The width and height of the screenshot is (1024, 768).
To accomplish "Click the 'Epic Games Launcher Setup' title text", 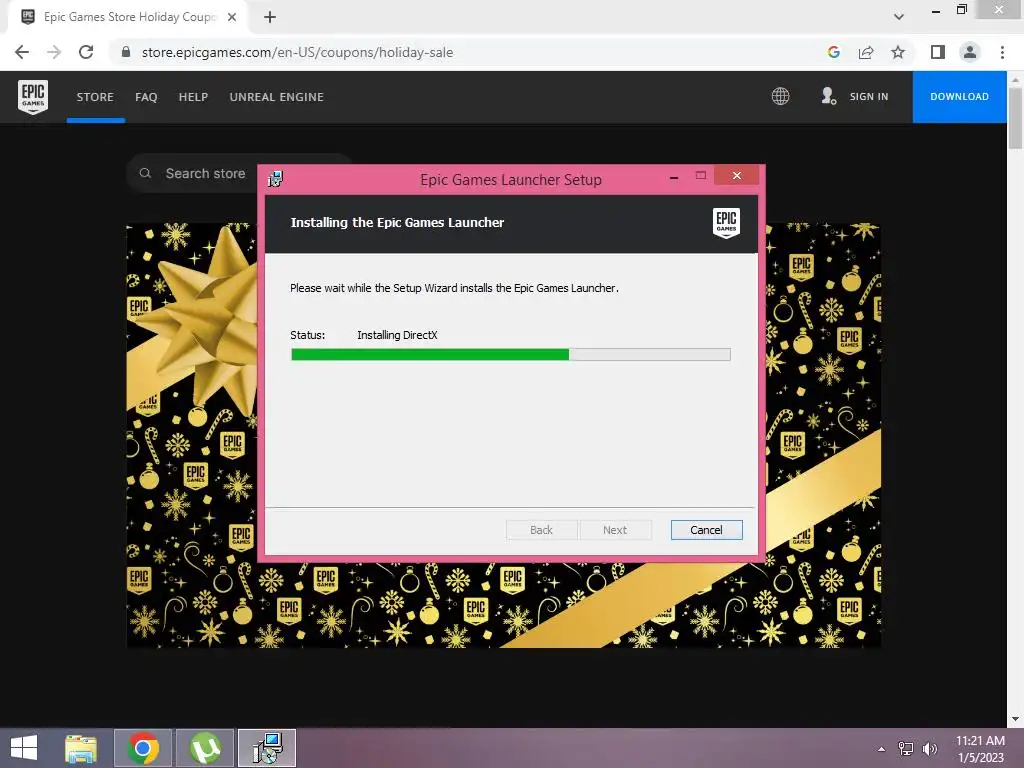I will [511, 180].
